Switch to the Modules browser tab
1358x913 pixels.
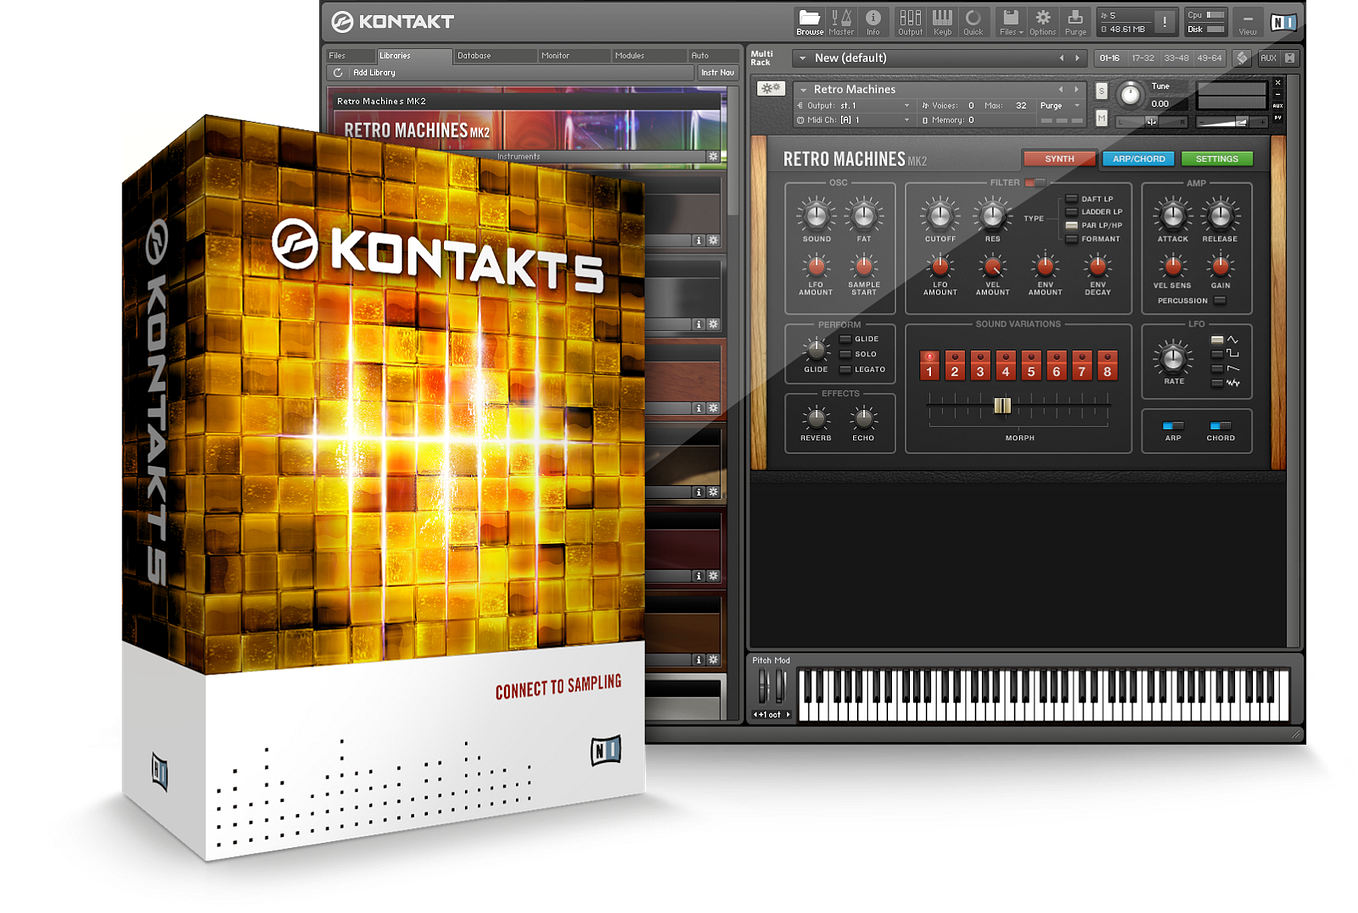tap(648, 56)
